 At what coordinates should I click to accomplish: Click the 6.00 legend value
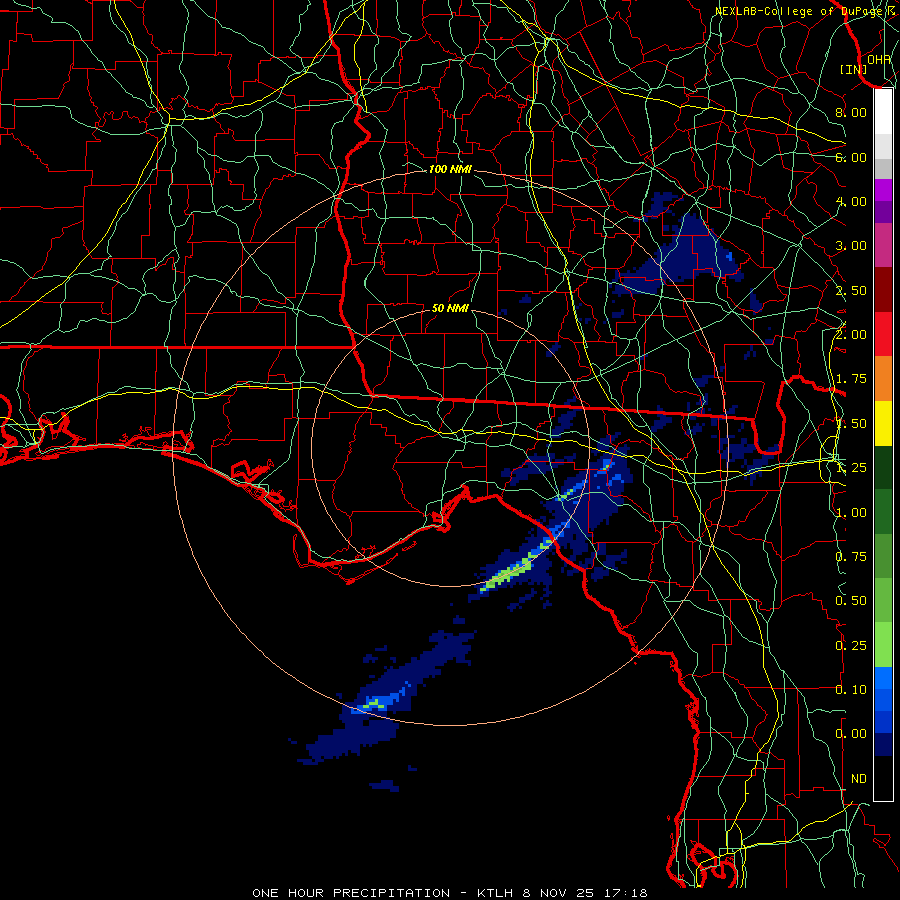[851, 157]
